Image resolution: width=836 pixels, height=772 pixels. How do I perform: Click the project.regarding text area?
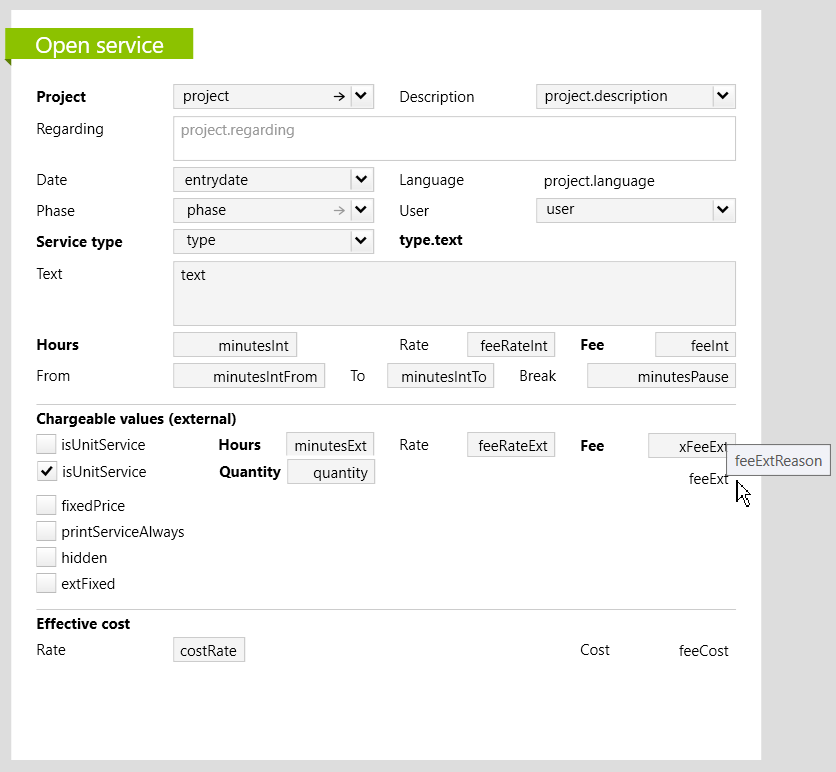tap(454, 138)
